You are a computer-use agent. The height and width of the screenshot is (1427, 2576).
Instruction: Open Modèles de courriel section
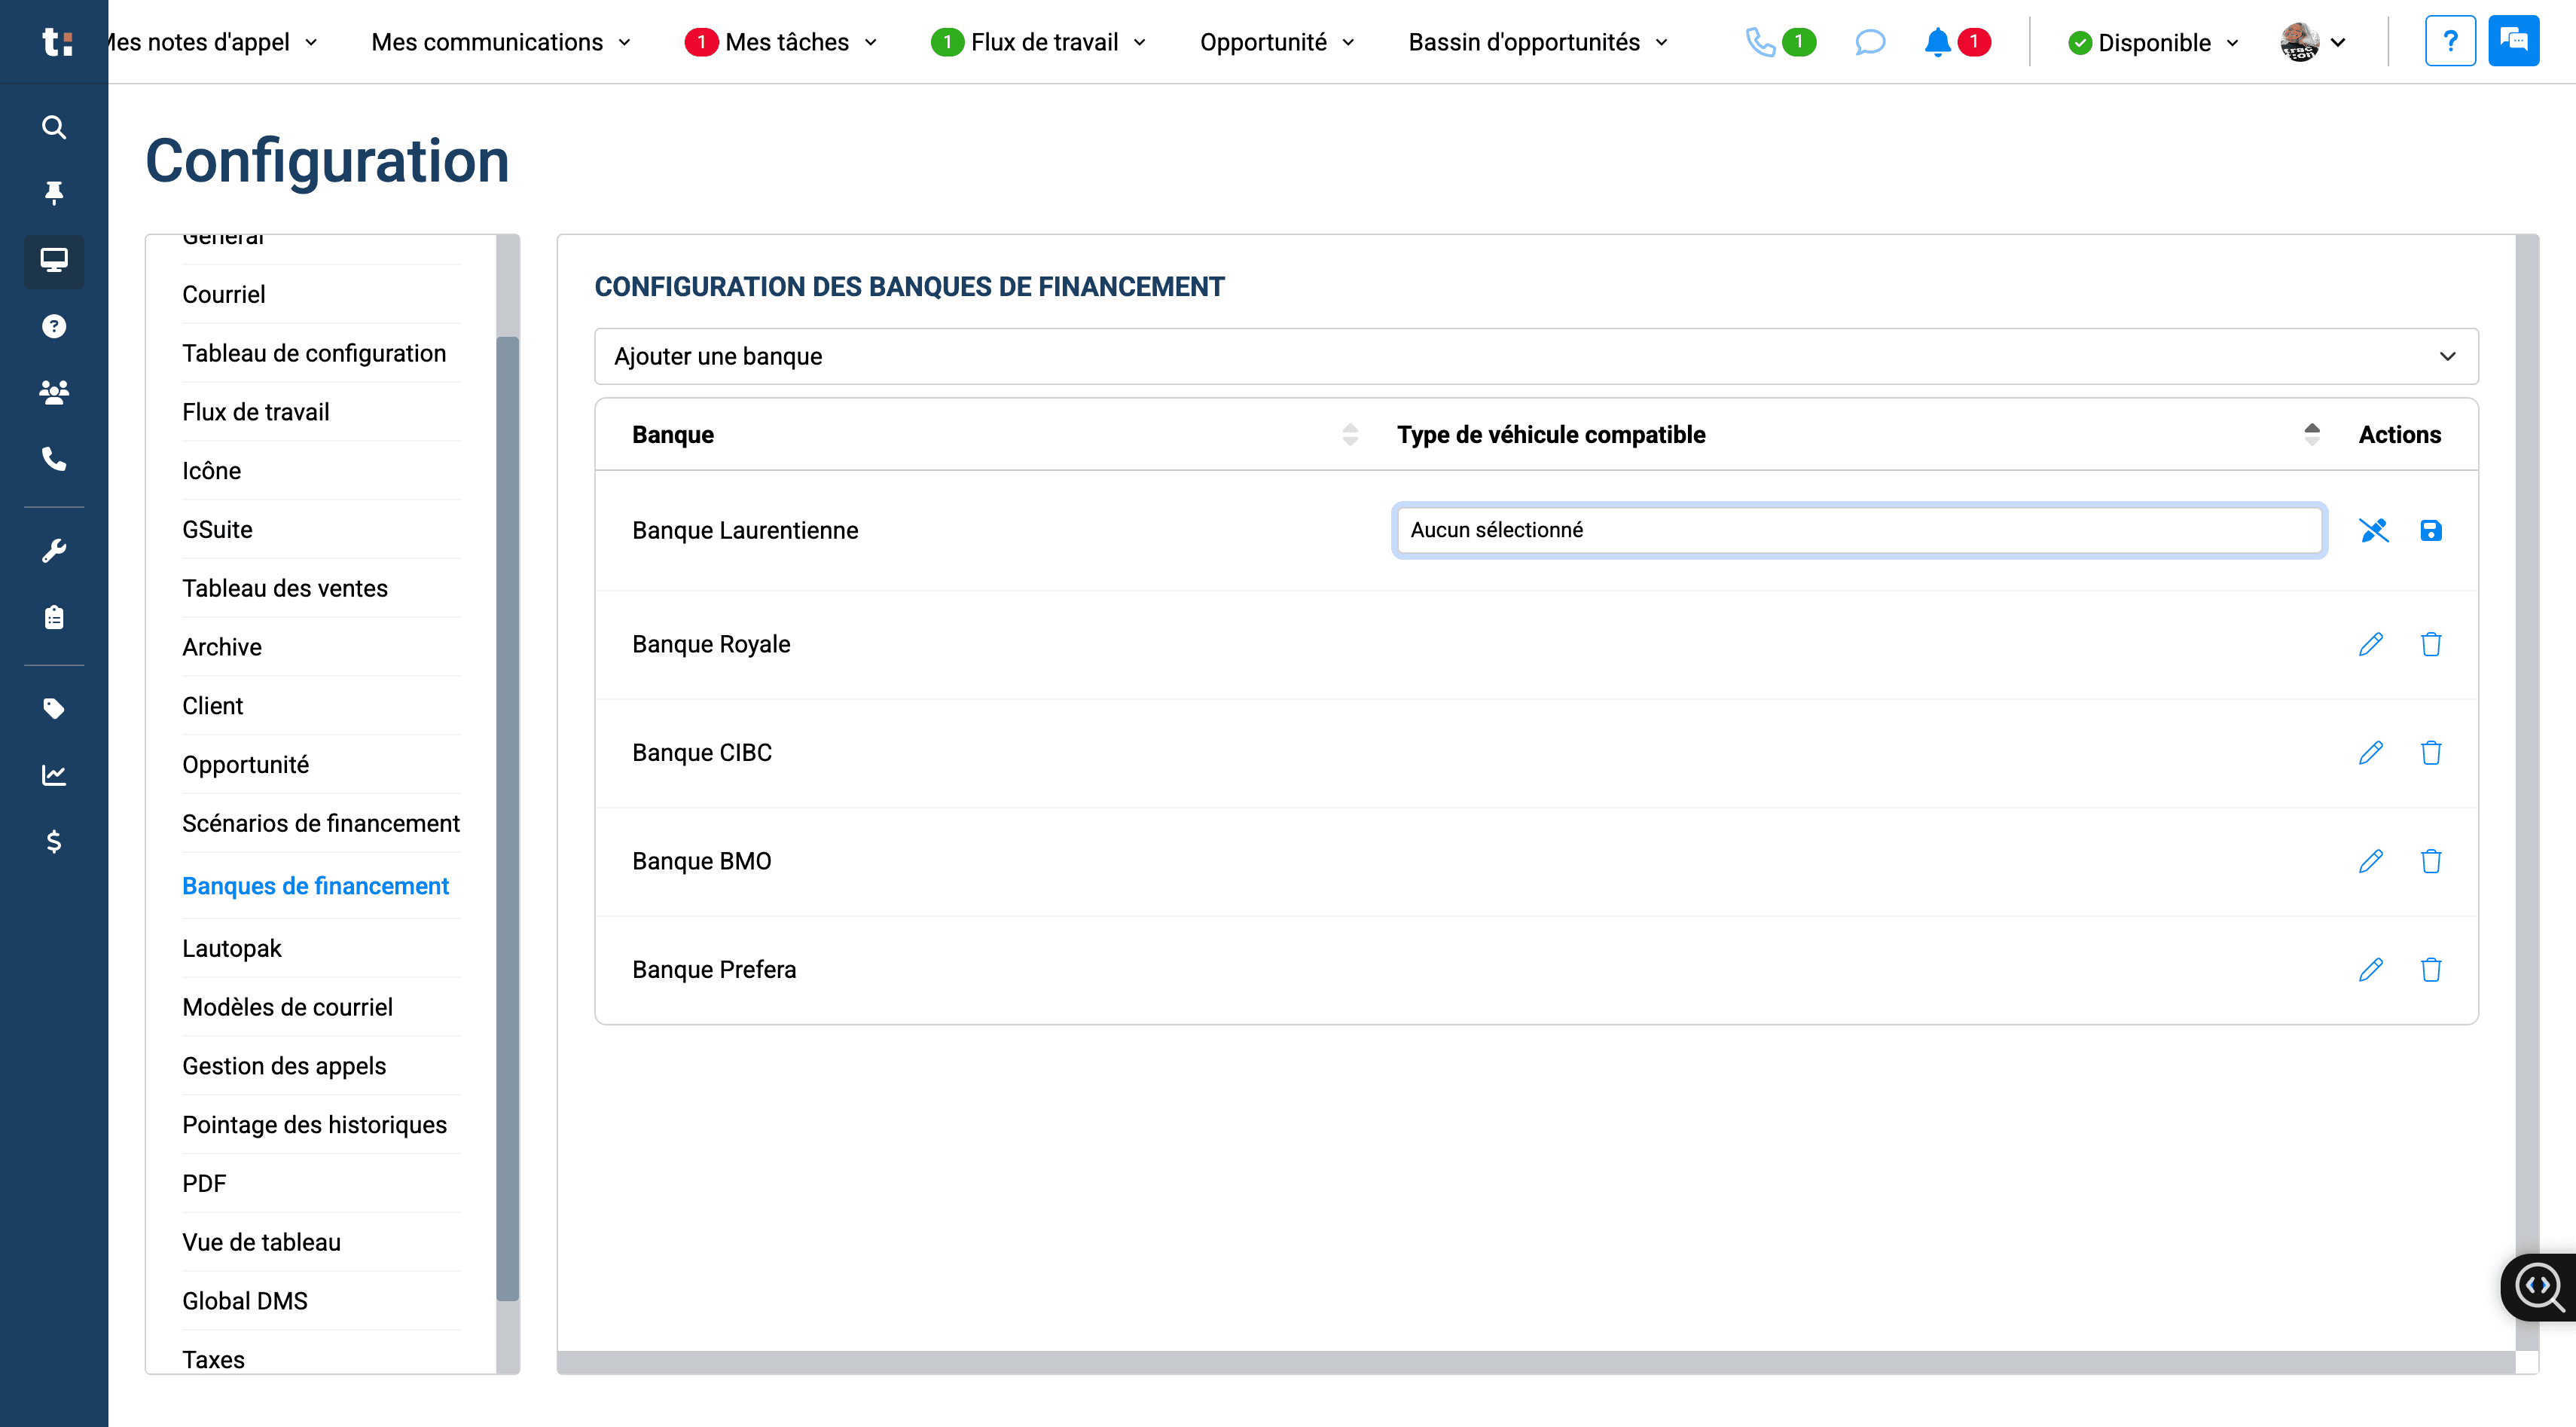[x=287, y=1007]
